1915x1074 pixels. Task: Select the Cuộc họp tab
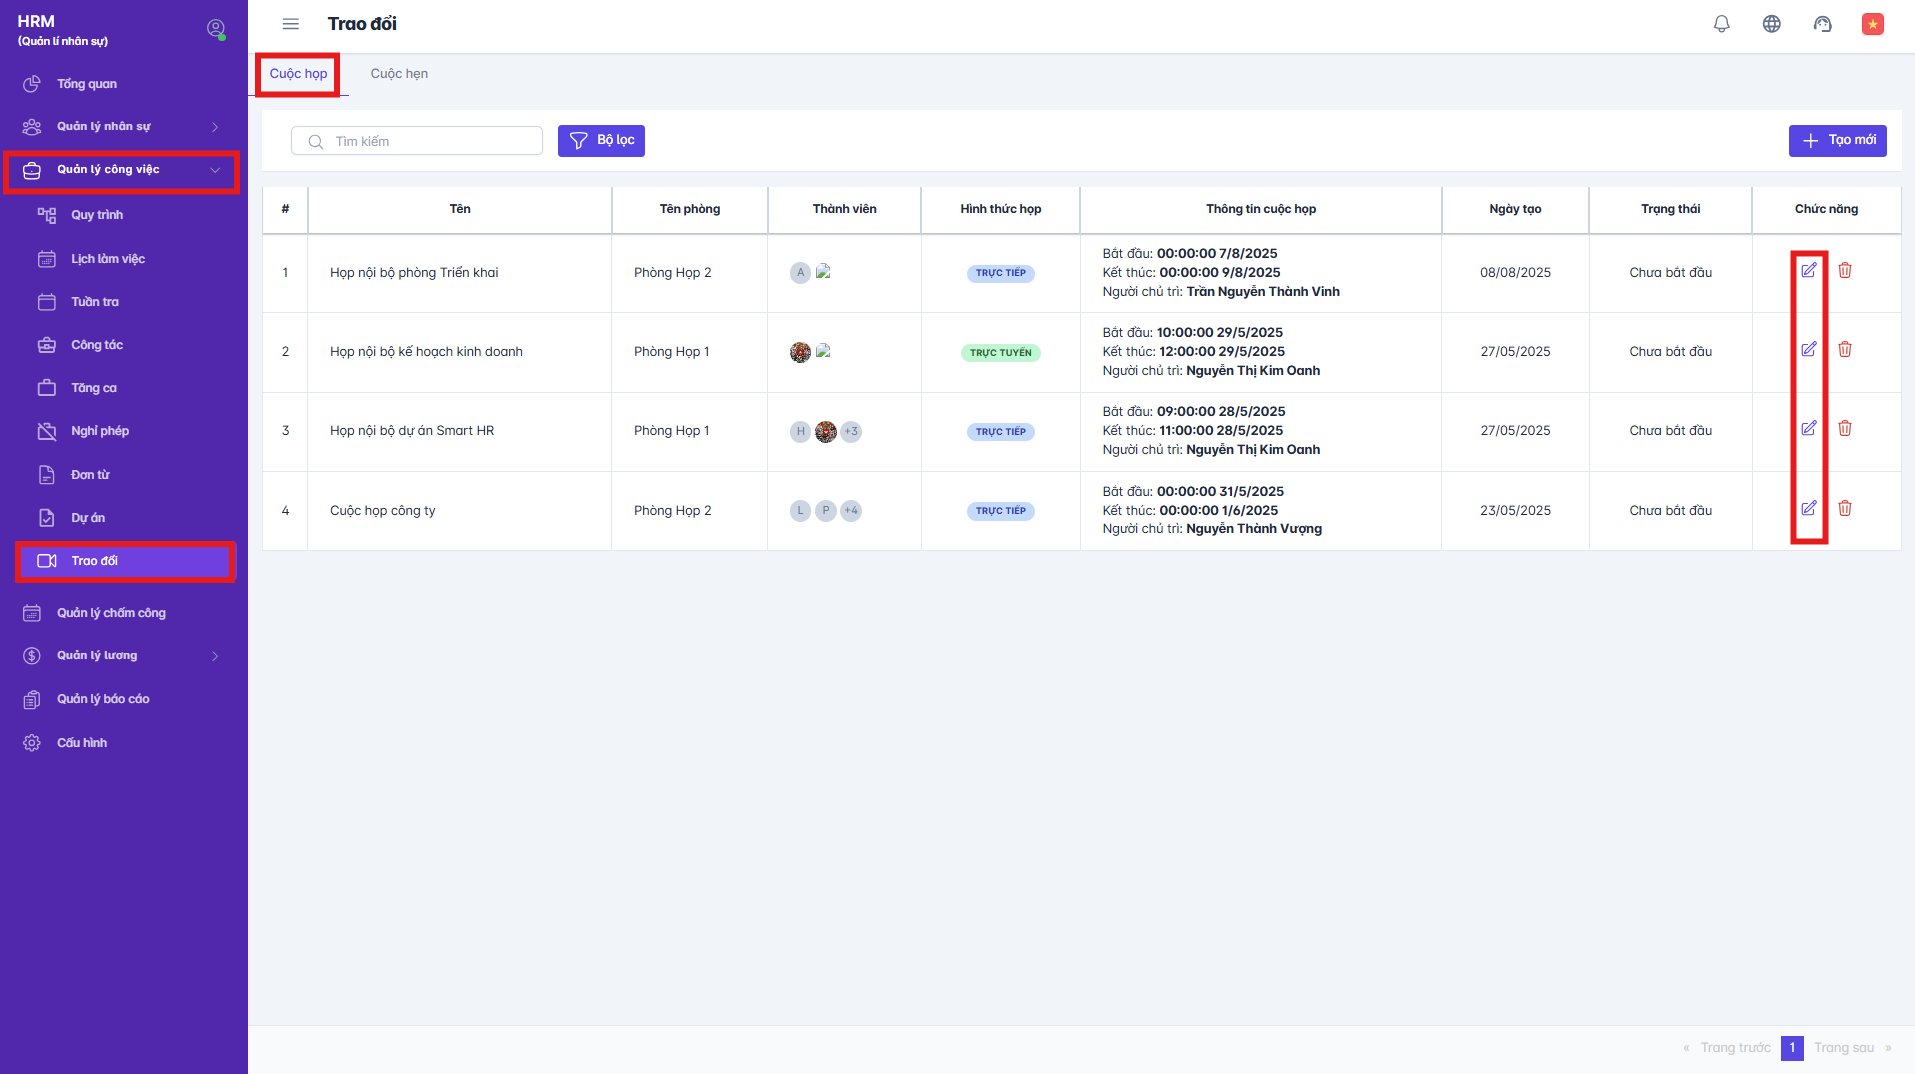point(298,73)
